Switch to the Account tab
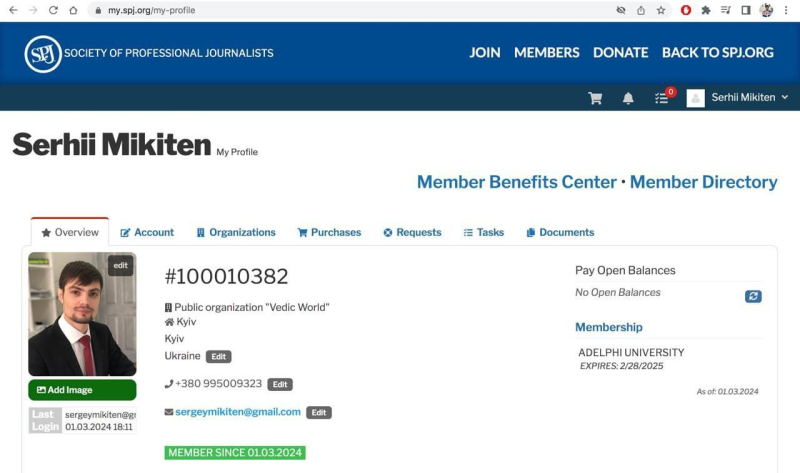This screenshot has height=473, width=800. click(x=147, y=233)
